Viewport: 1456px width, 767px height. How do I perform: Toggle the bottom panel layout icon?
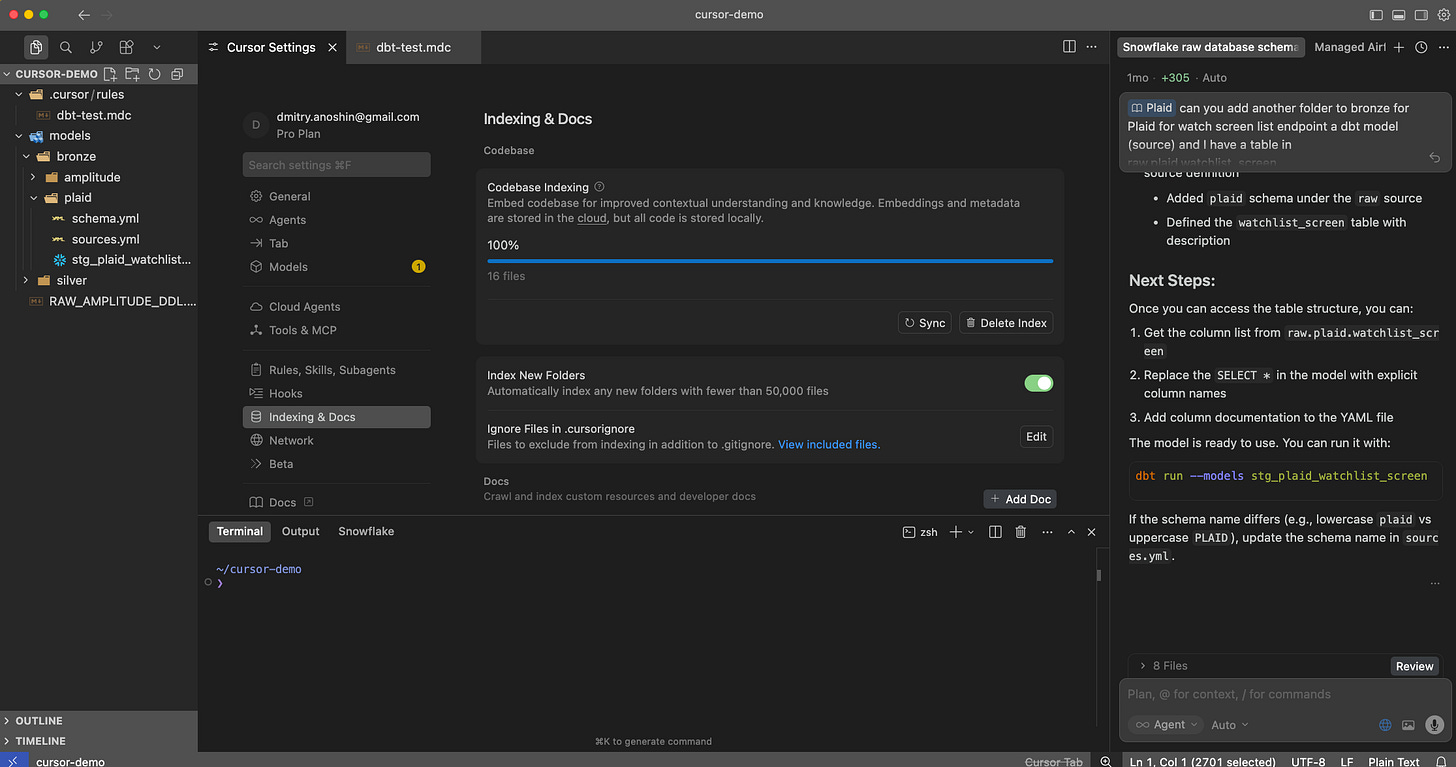[x=1399, y=15]
